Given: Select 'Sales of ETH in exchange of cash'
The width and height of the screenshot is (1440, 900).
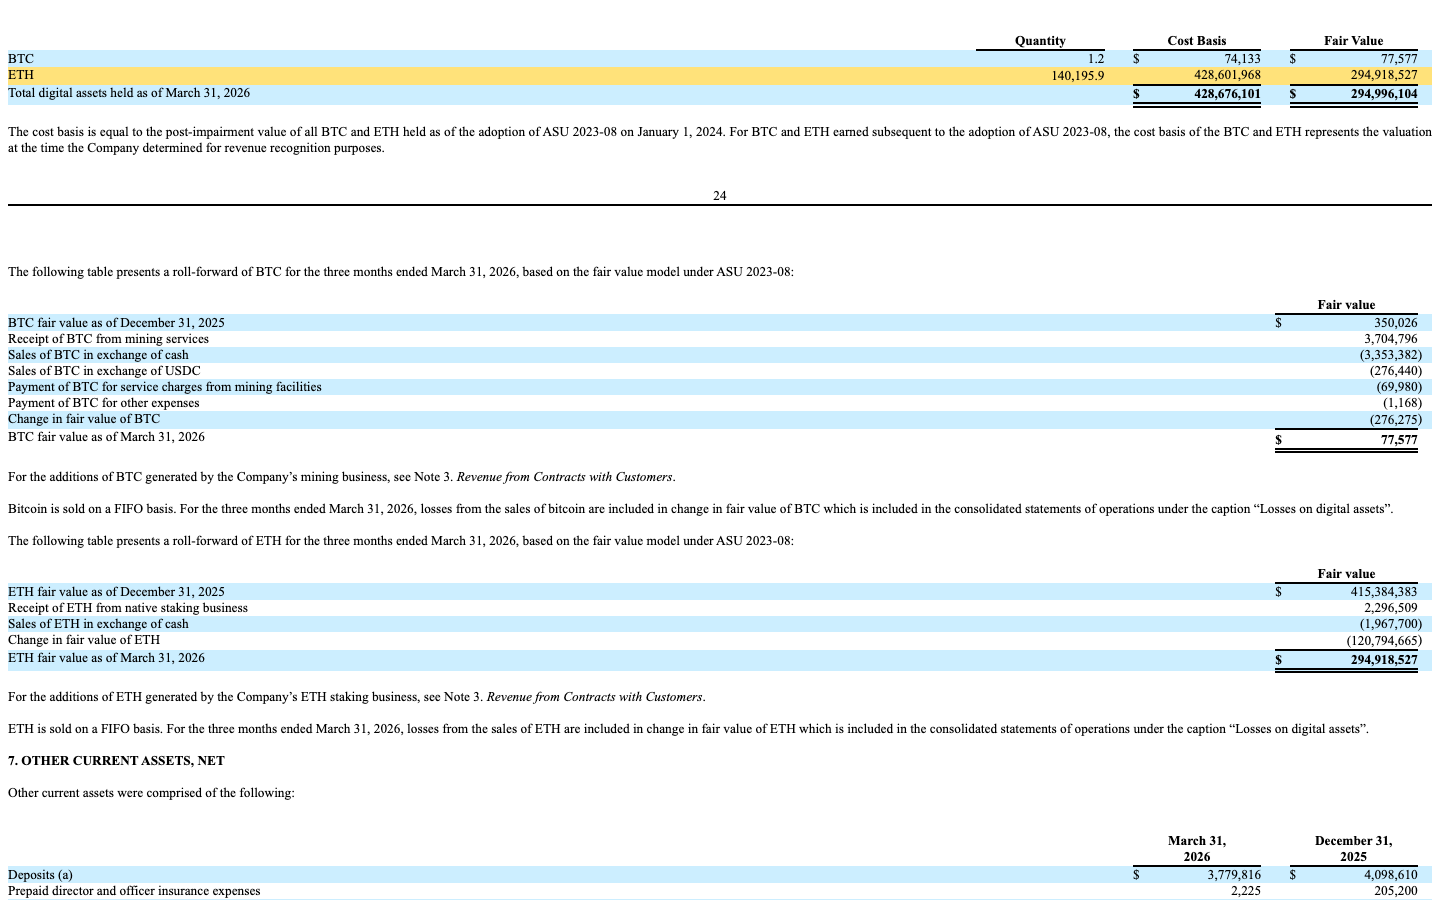Looking at the screenshot, I should coord(98,624).
